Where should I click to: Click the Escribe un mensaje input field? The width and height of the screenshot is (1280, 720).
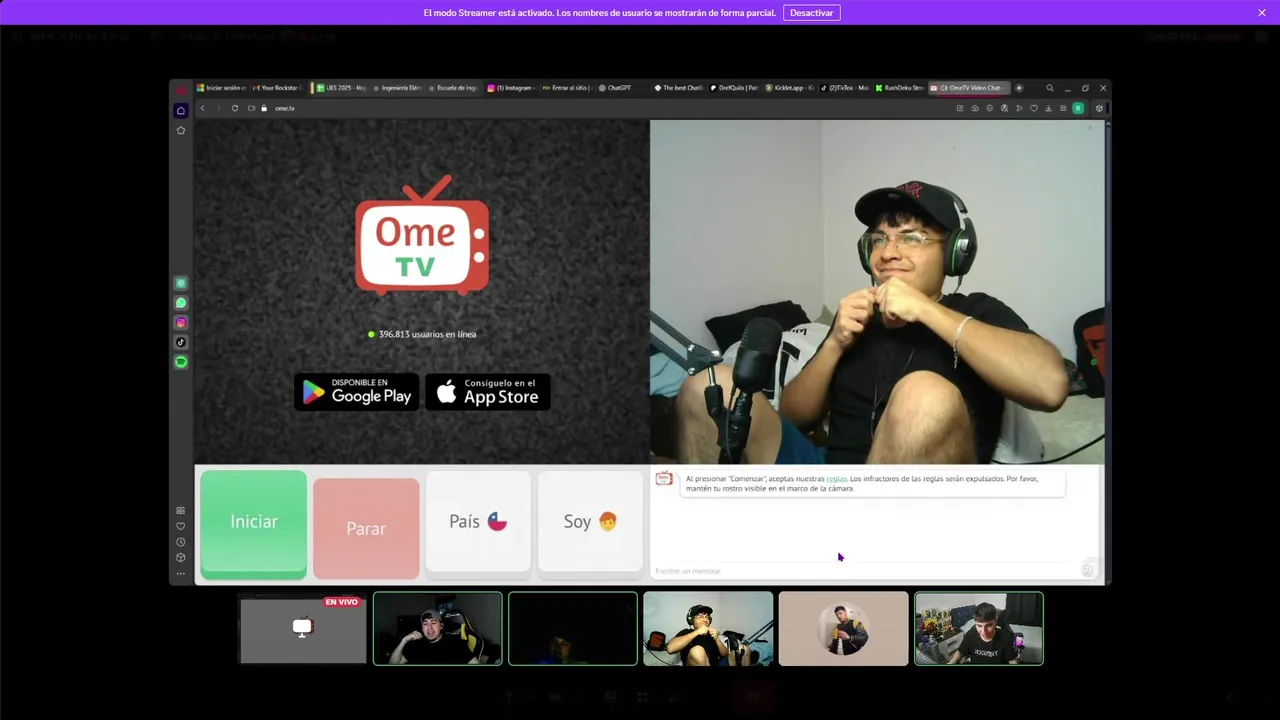pos(865,570)
